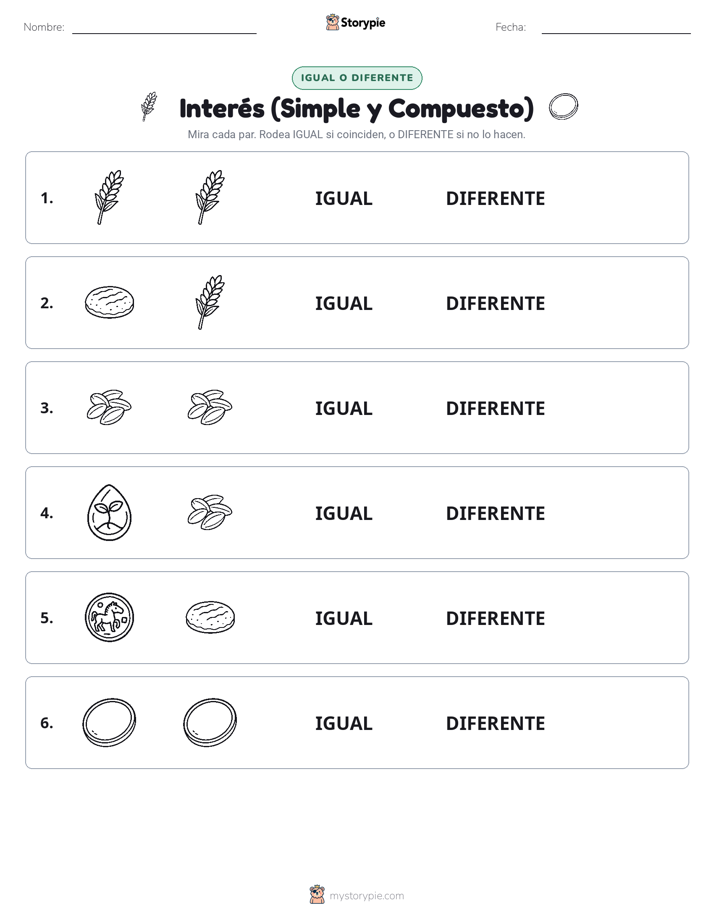Image resolution: width=714 pixels, height=924 pixels.
Task: Choose IGUAL for question 3
Action: point(343,408)
